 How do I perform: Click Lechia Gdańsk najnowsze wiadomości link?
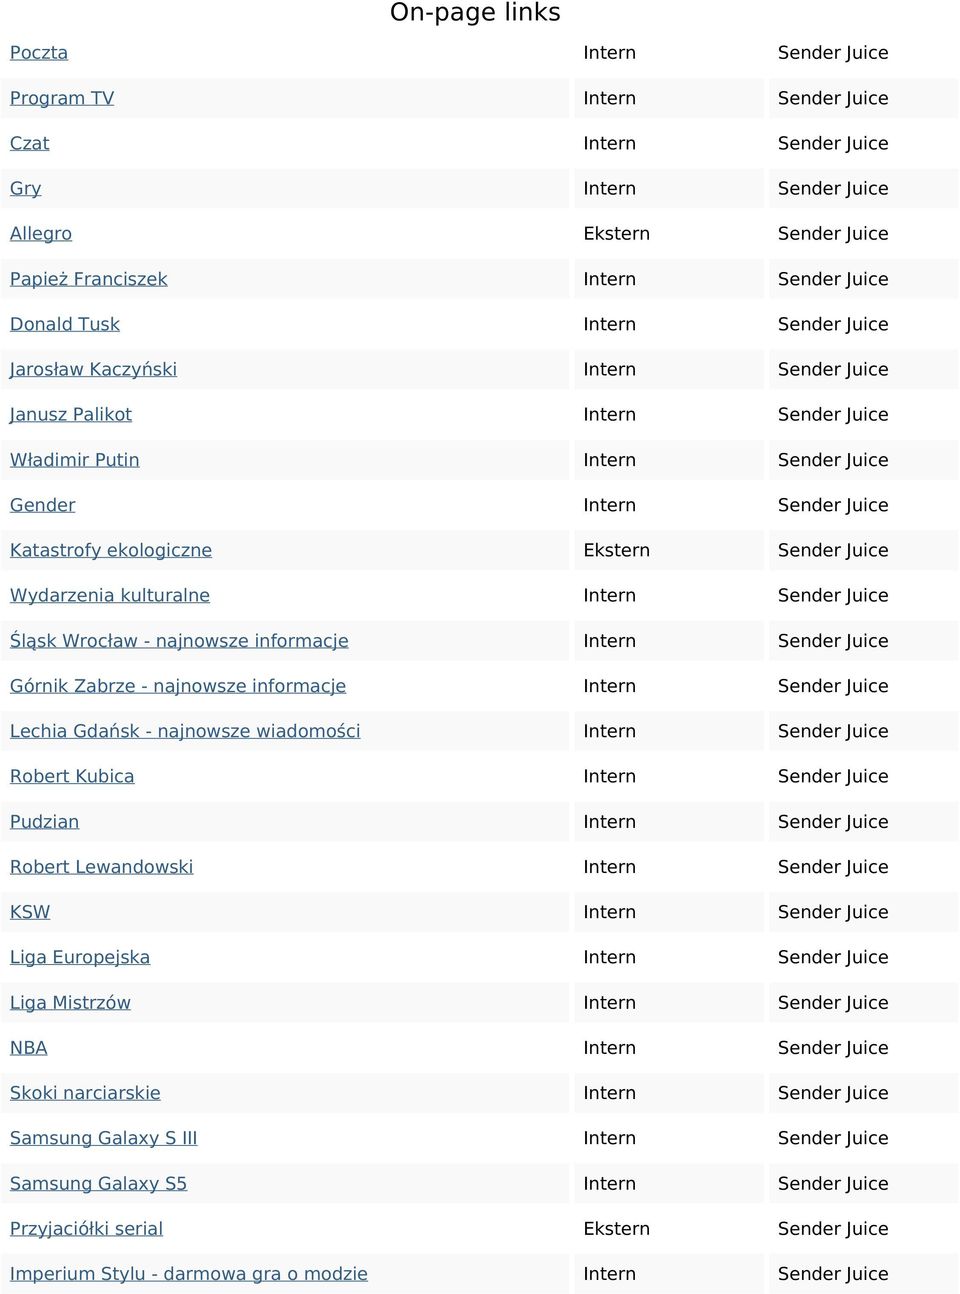pos(185,731)
